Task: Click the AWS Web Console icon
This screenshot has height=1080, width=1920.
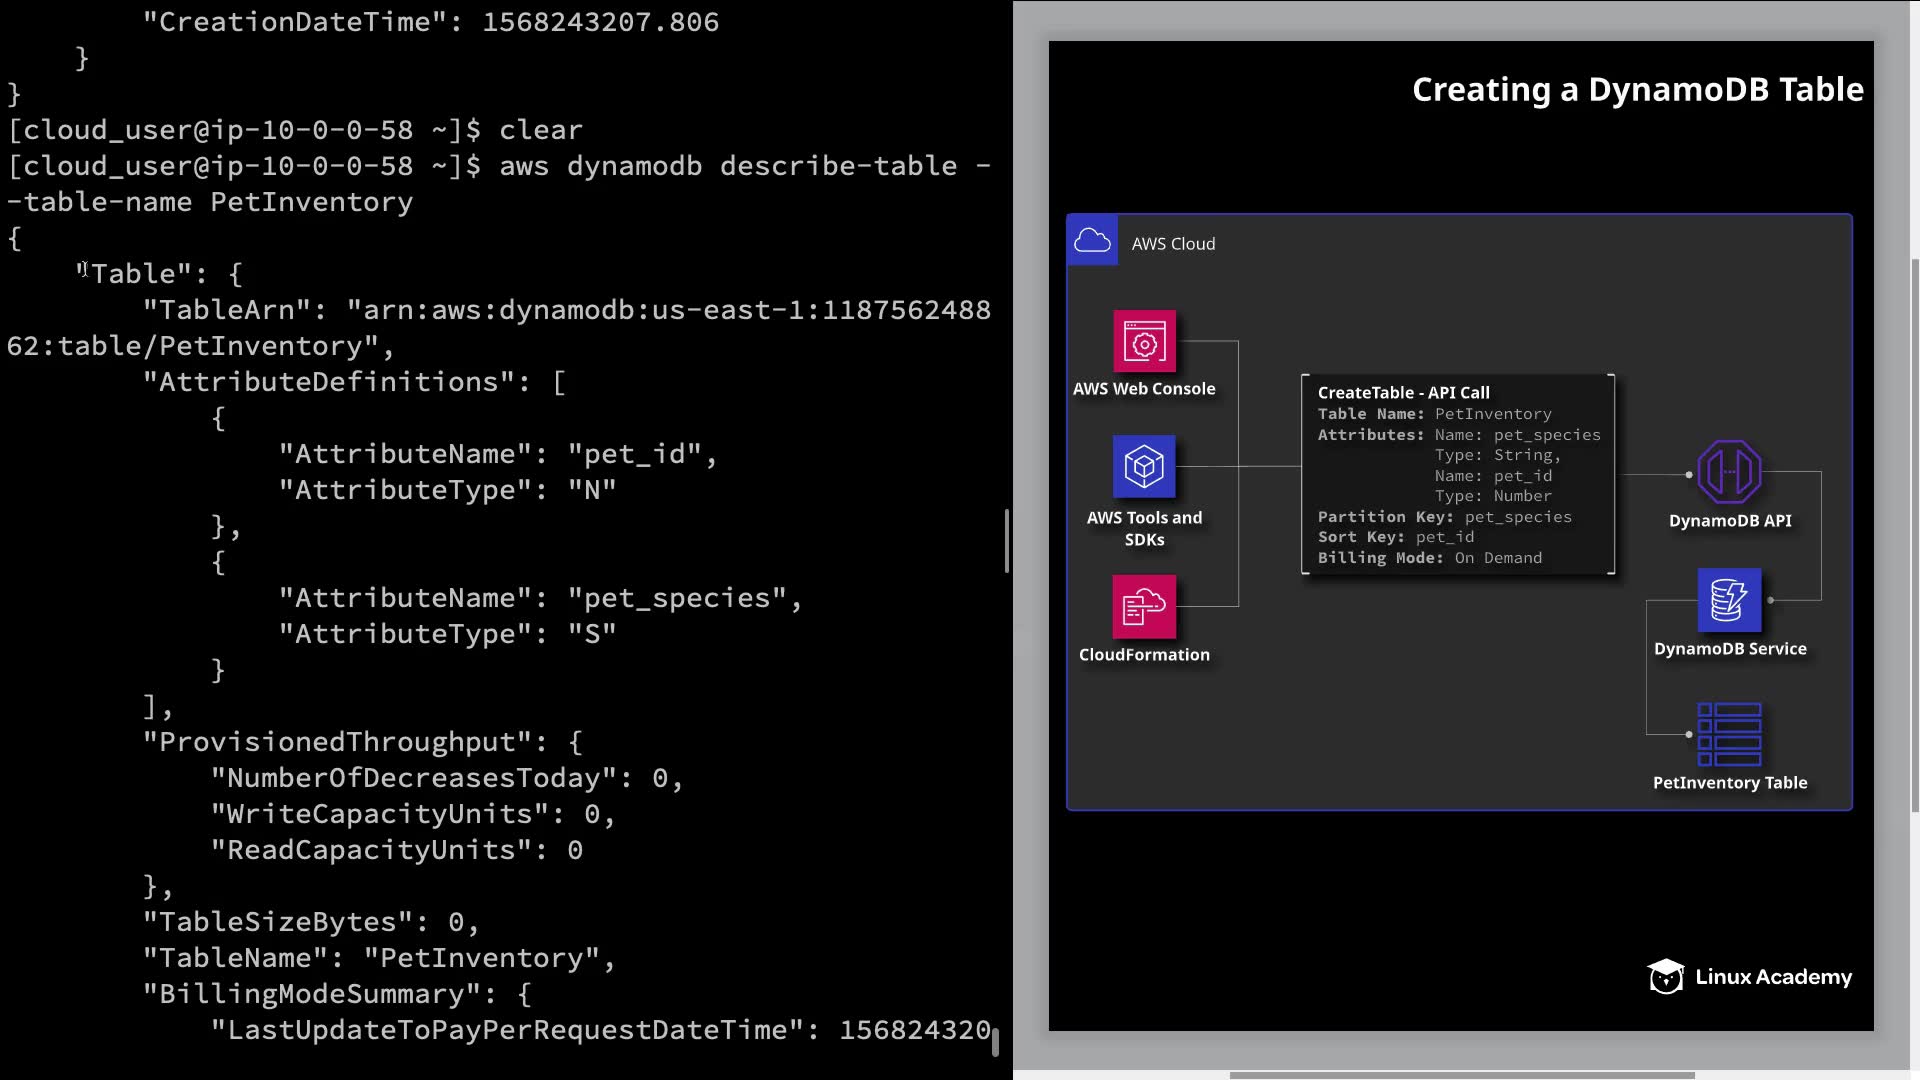Action: [1144, 342]
